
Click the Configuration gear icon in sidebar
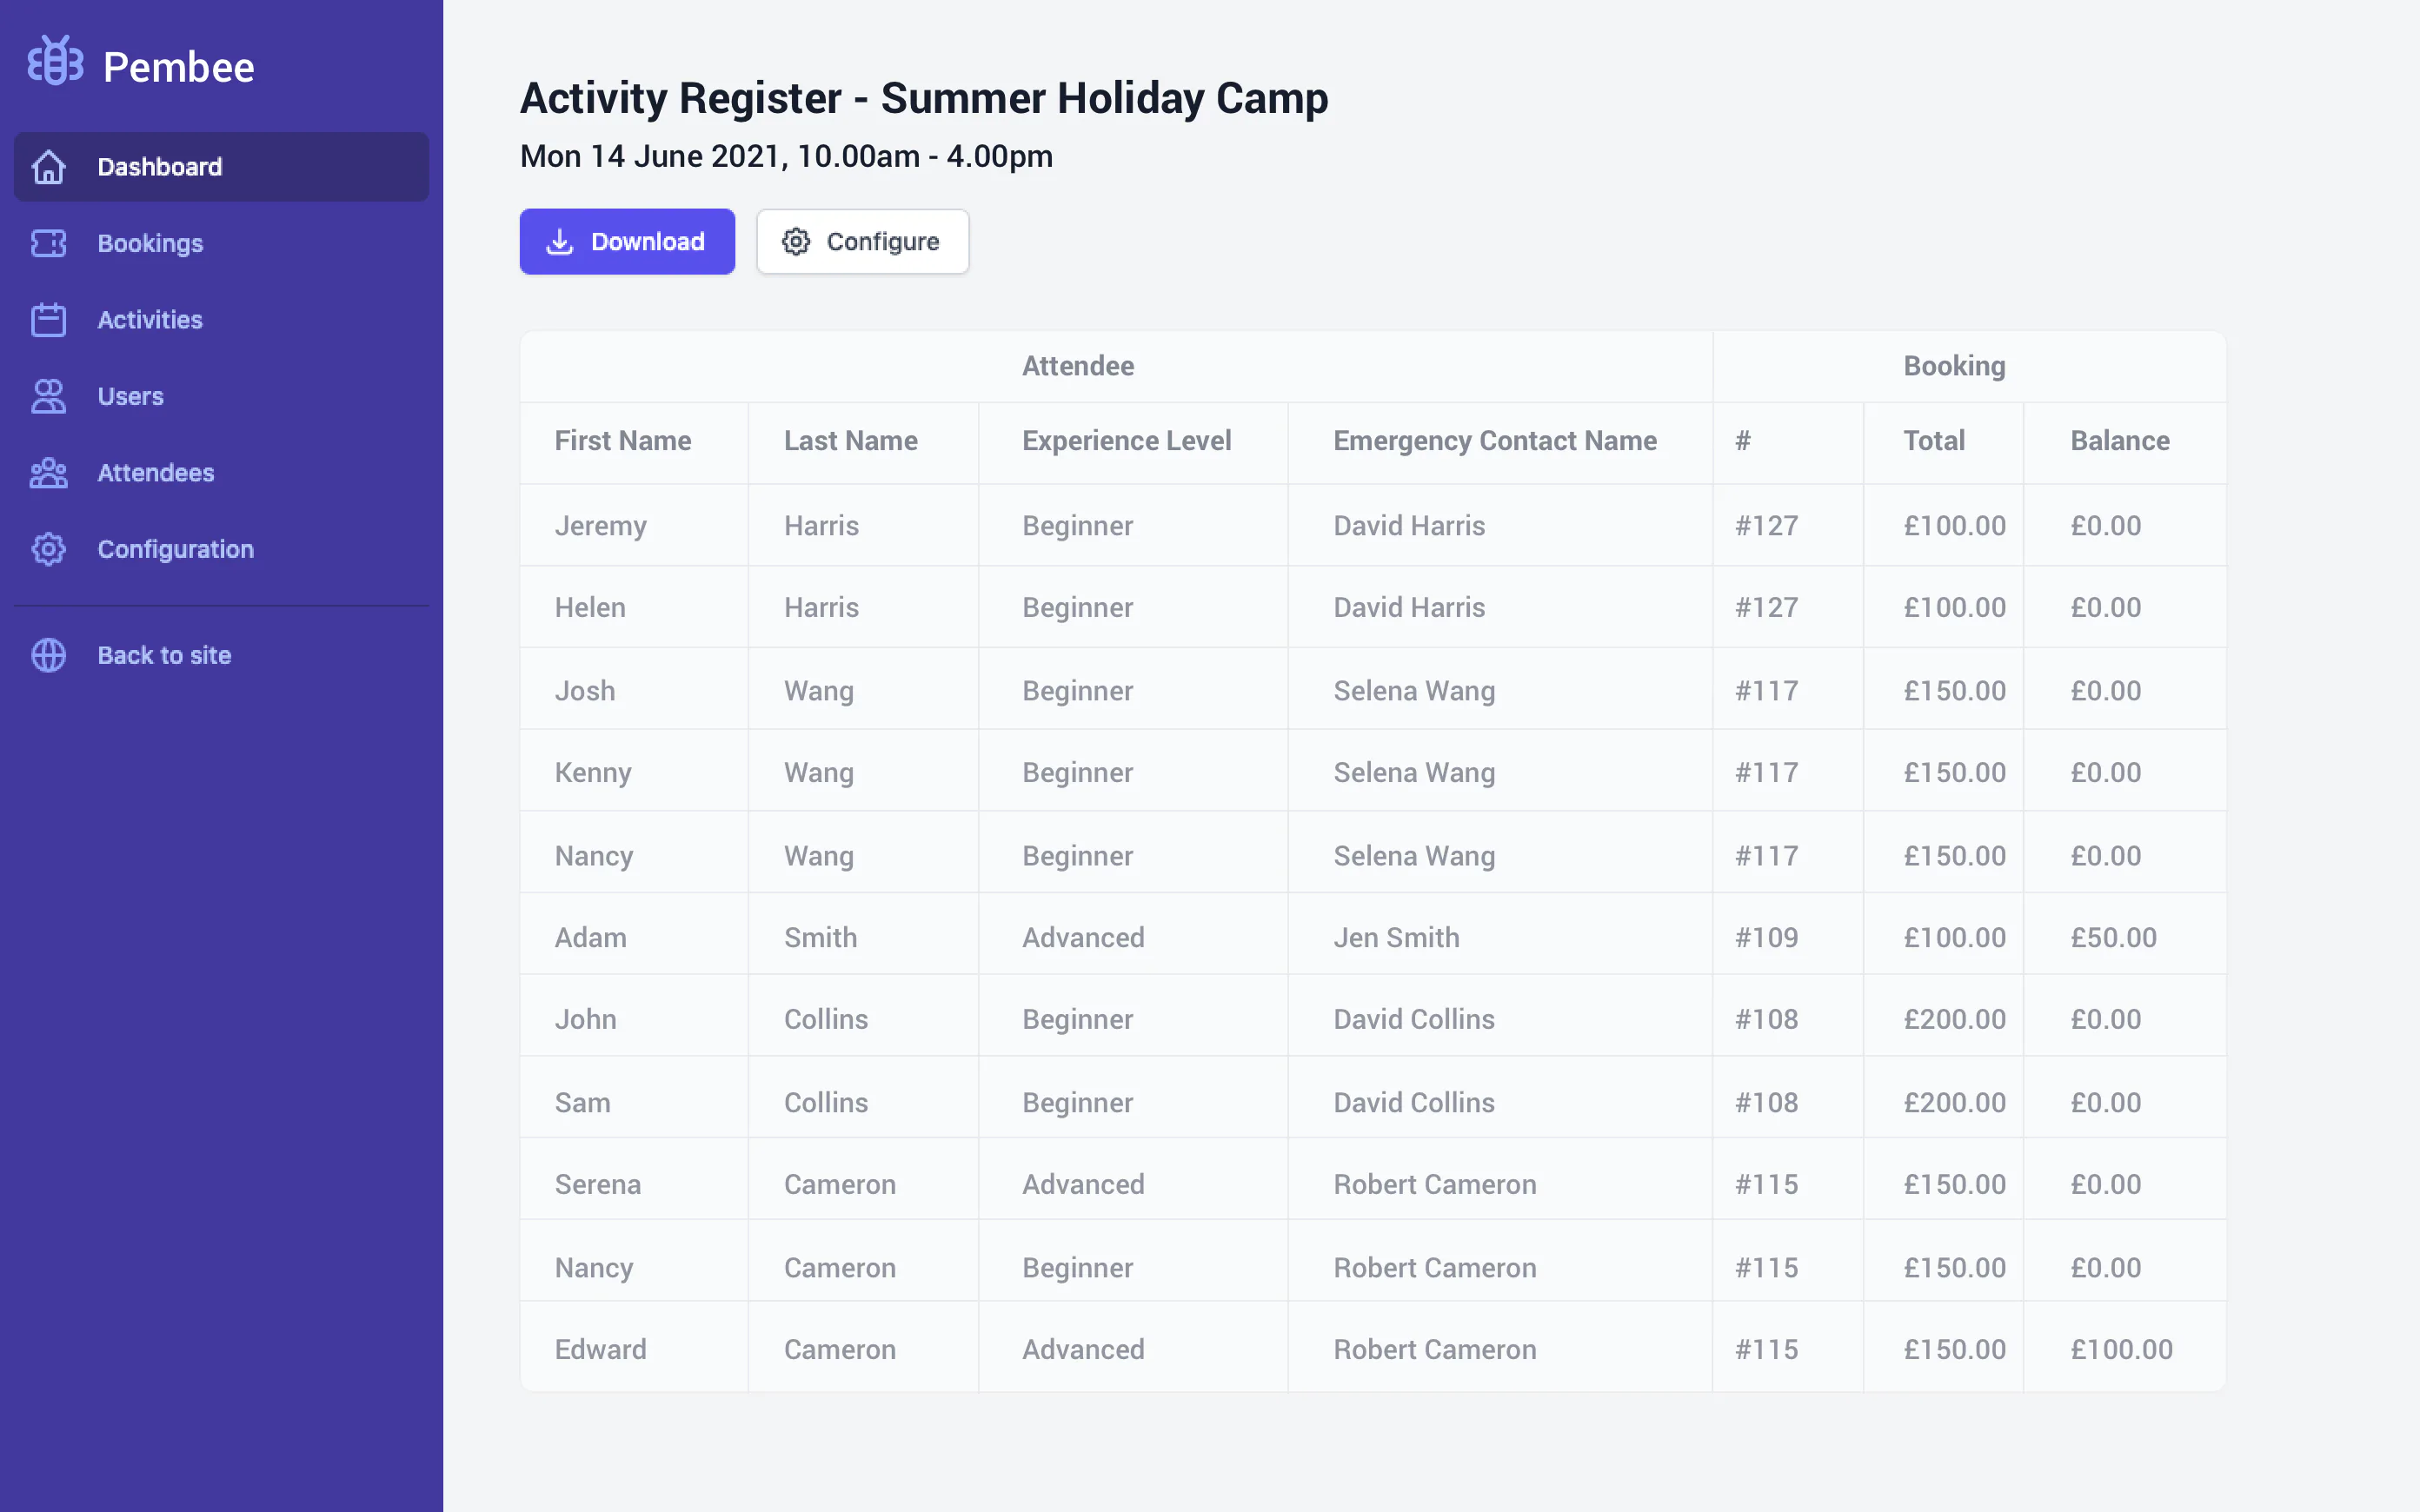click(48, 549)
